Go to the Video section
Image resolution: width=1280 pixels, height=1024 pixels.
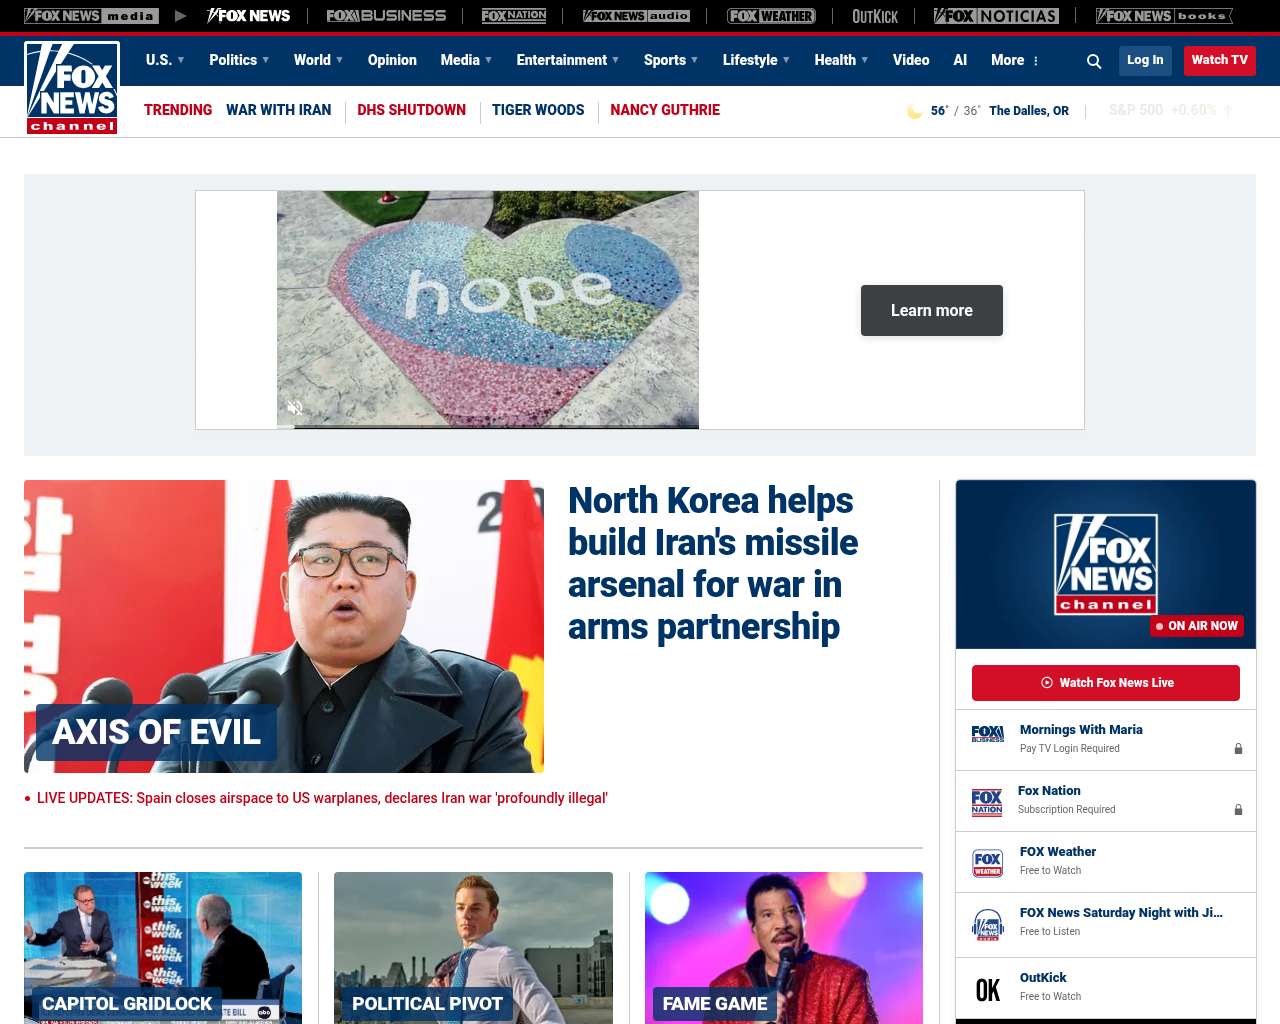coord(911,60)
